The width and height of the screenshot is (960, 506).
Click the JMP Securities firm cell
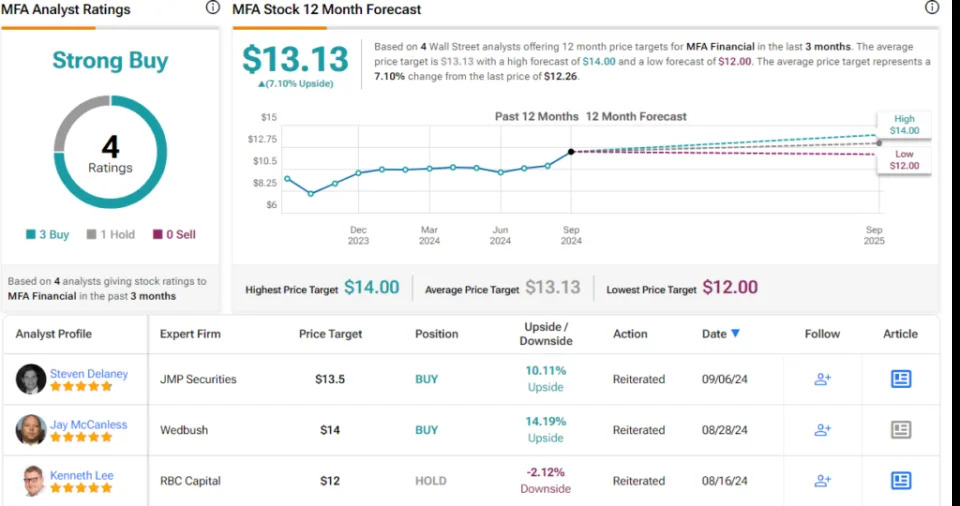pos(198,379)
